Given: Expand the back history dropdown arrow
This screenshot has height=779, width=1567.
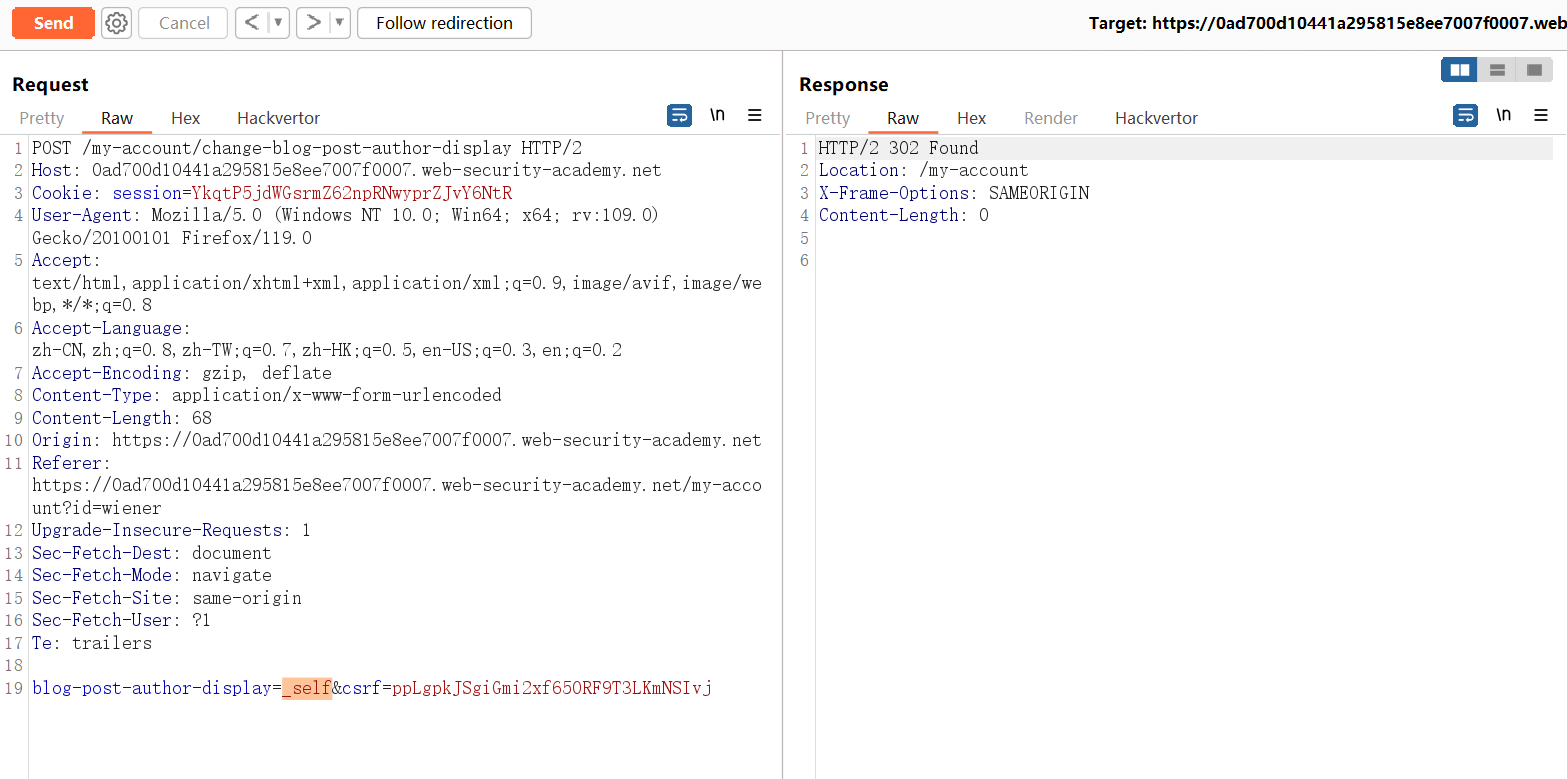Looking at the screenshot, I should (279, 23).
